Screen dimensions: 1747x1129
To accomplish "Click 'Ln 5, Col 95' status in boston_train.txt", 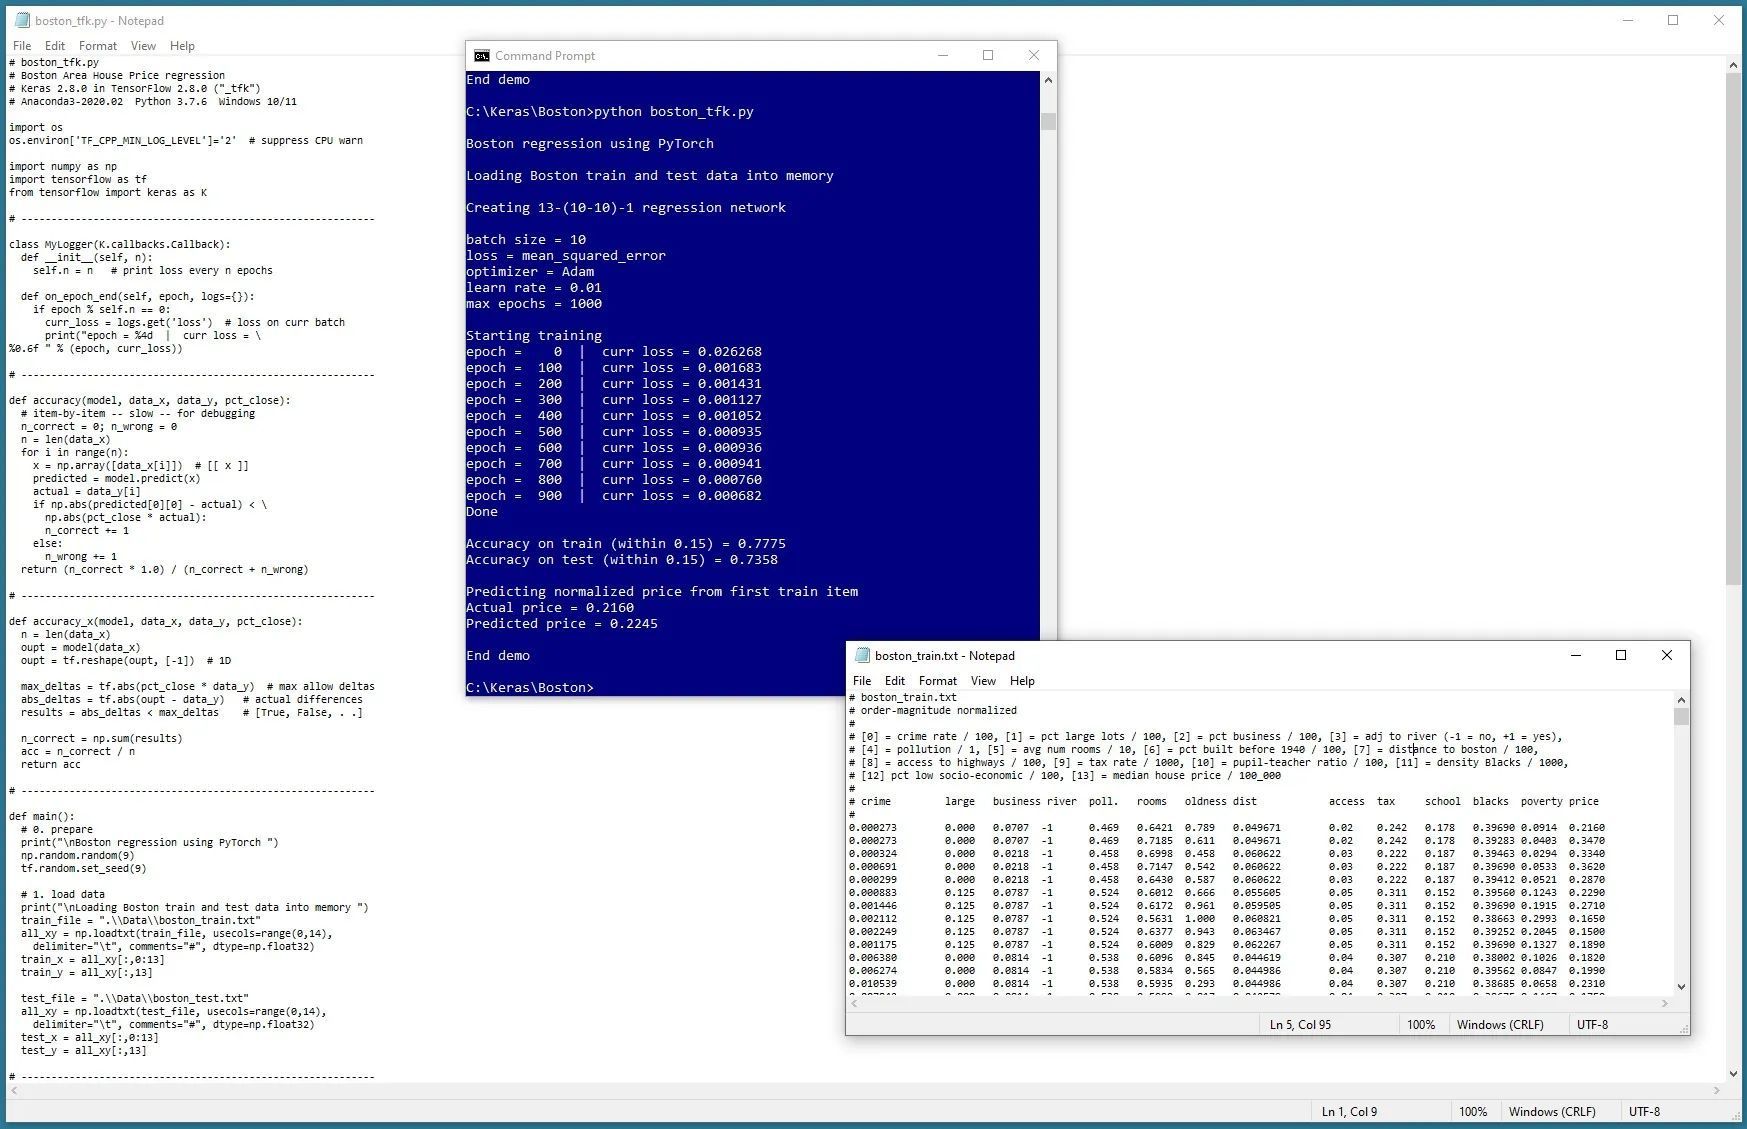I will pos(1300,1025).
